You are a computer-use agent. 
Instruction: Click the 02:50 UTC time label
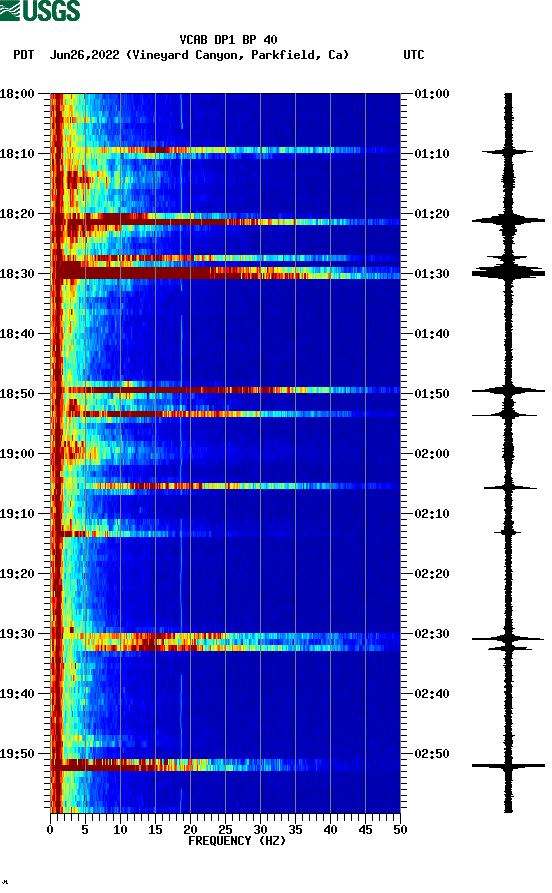click(432, 753)
